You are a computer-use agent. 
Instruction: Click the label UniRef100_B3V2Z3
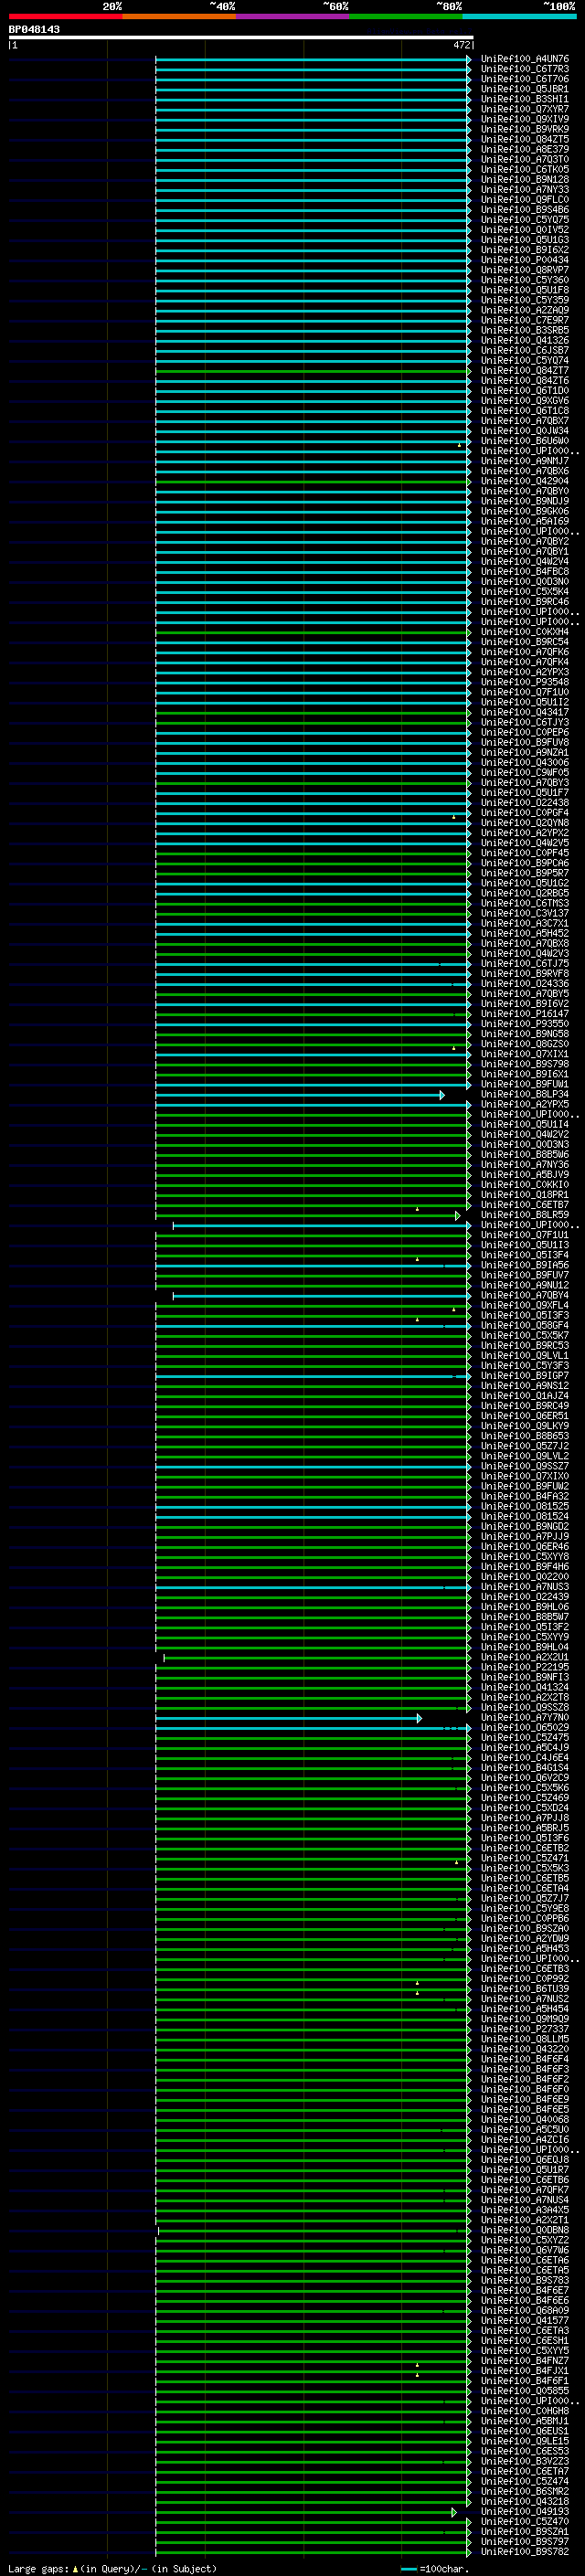click(525, 2462)
